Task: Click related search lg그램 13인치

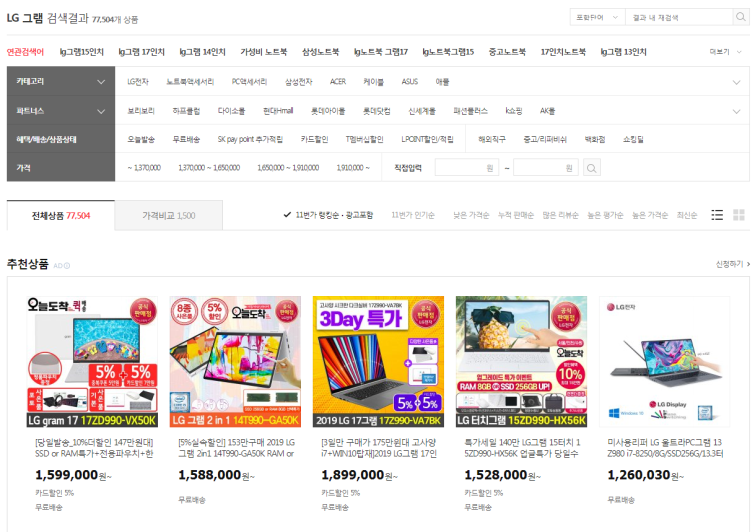Action: 623,52
